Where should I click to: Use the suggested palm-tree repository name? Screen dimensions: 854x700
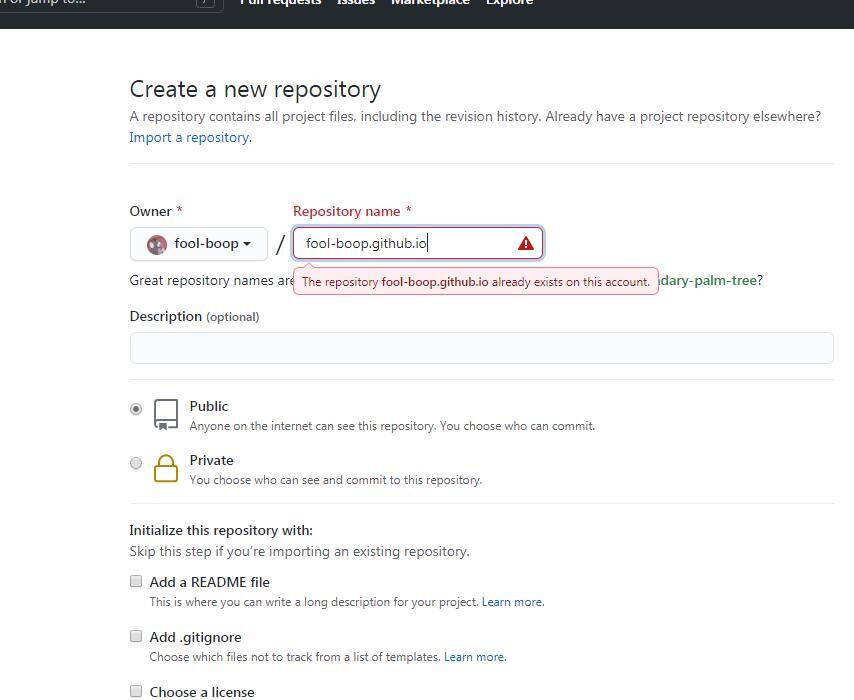(x=708, y=280)
